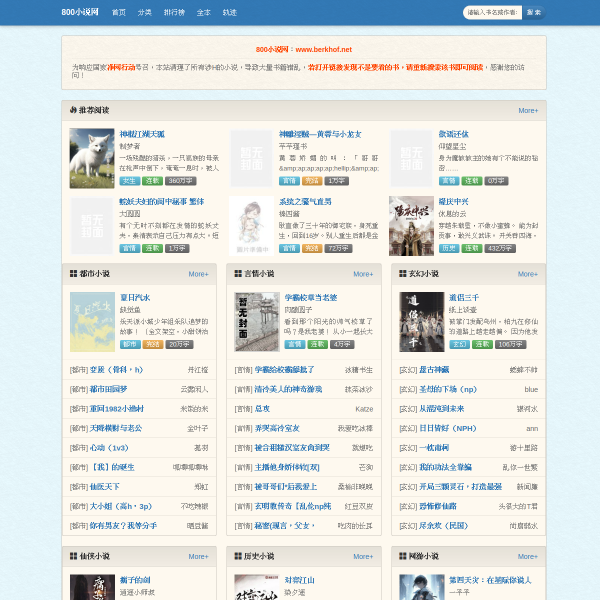Open 你有男友？我等分手 in the 都市 list

pos(123,526)
